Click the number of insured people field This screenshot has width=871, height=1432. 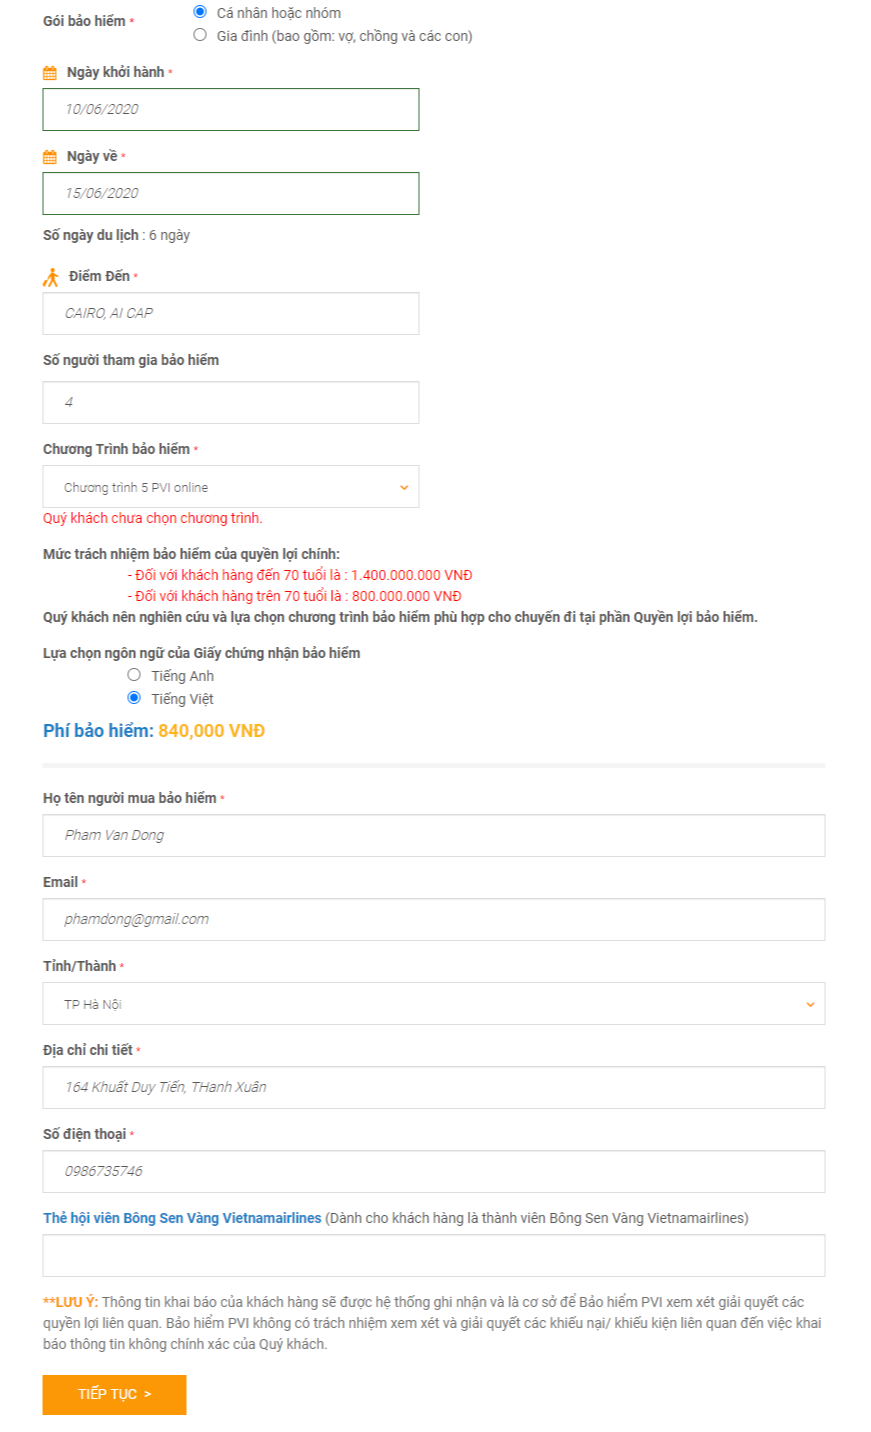(x=230, y=402)
